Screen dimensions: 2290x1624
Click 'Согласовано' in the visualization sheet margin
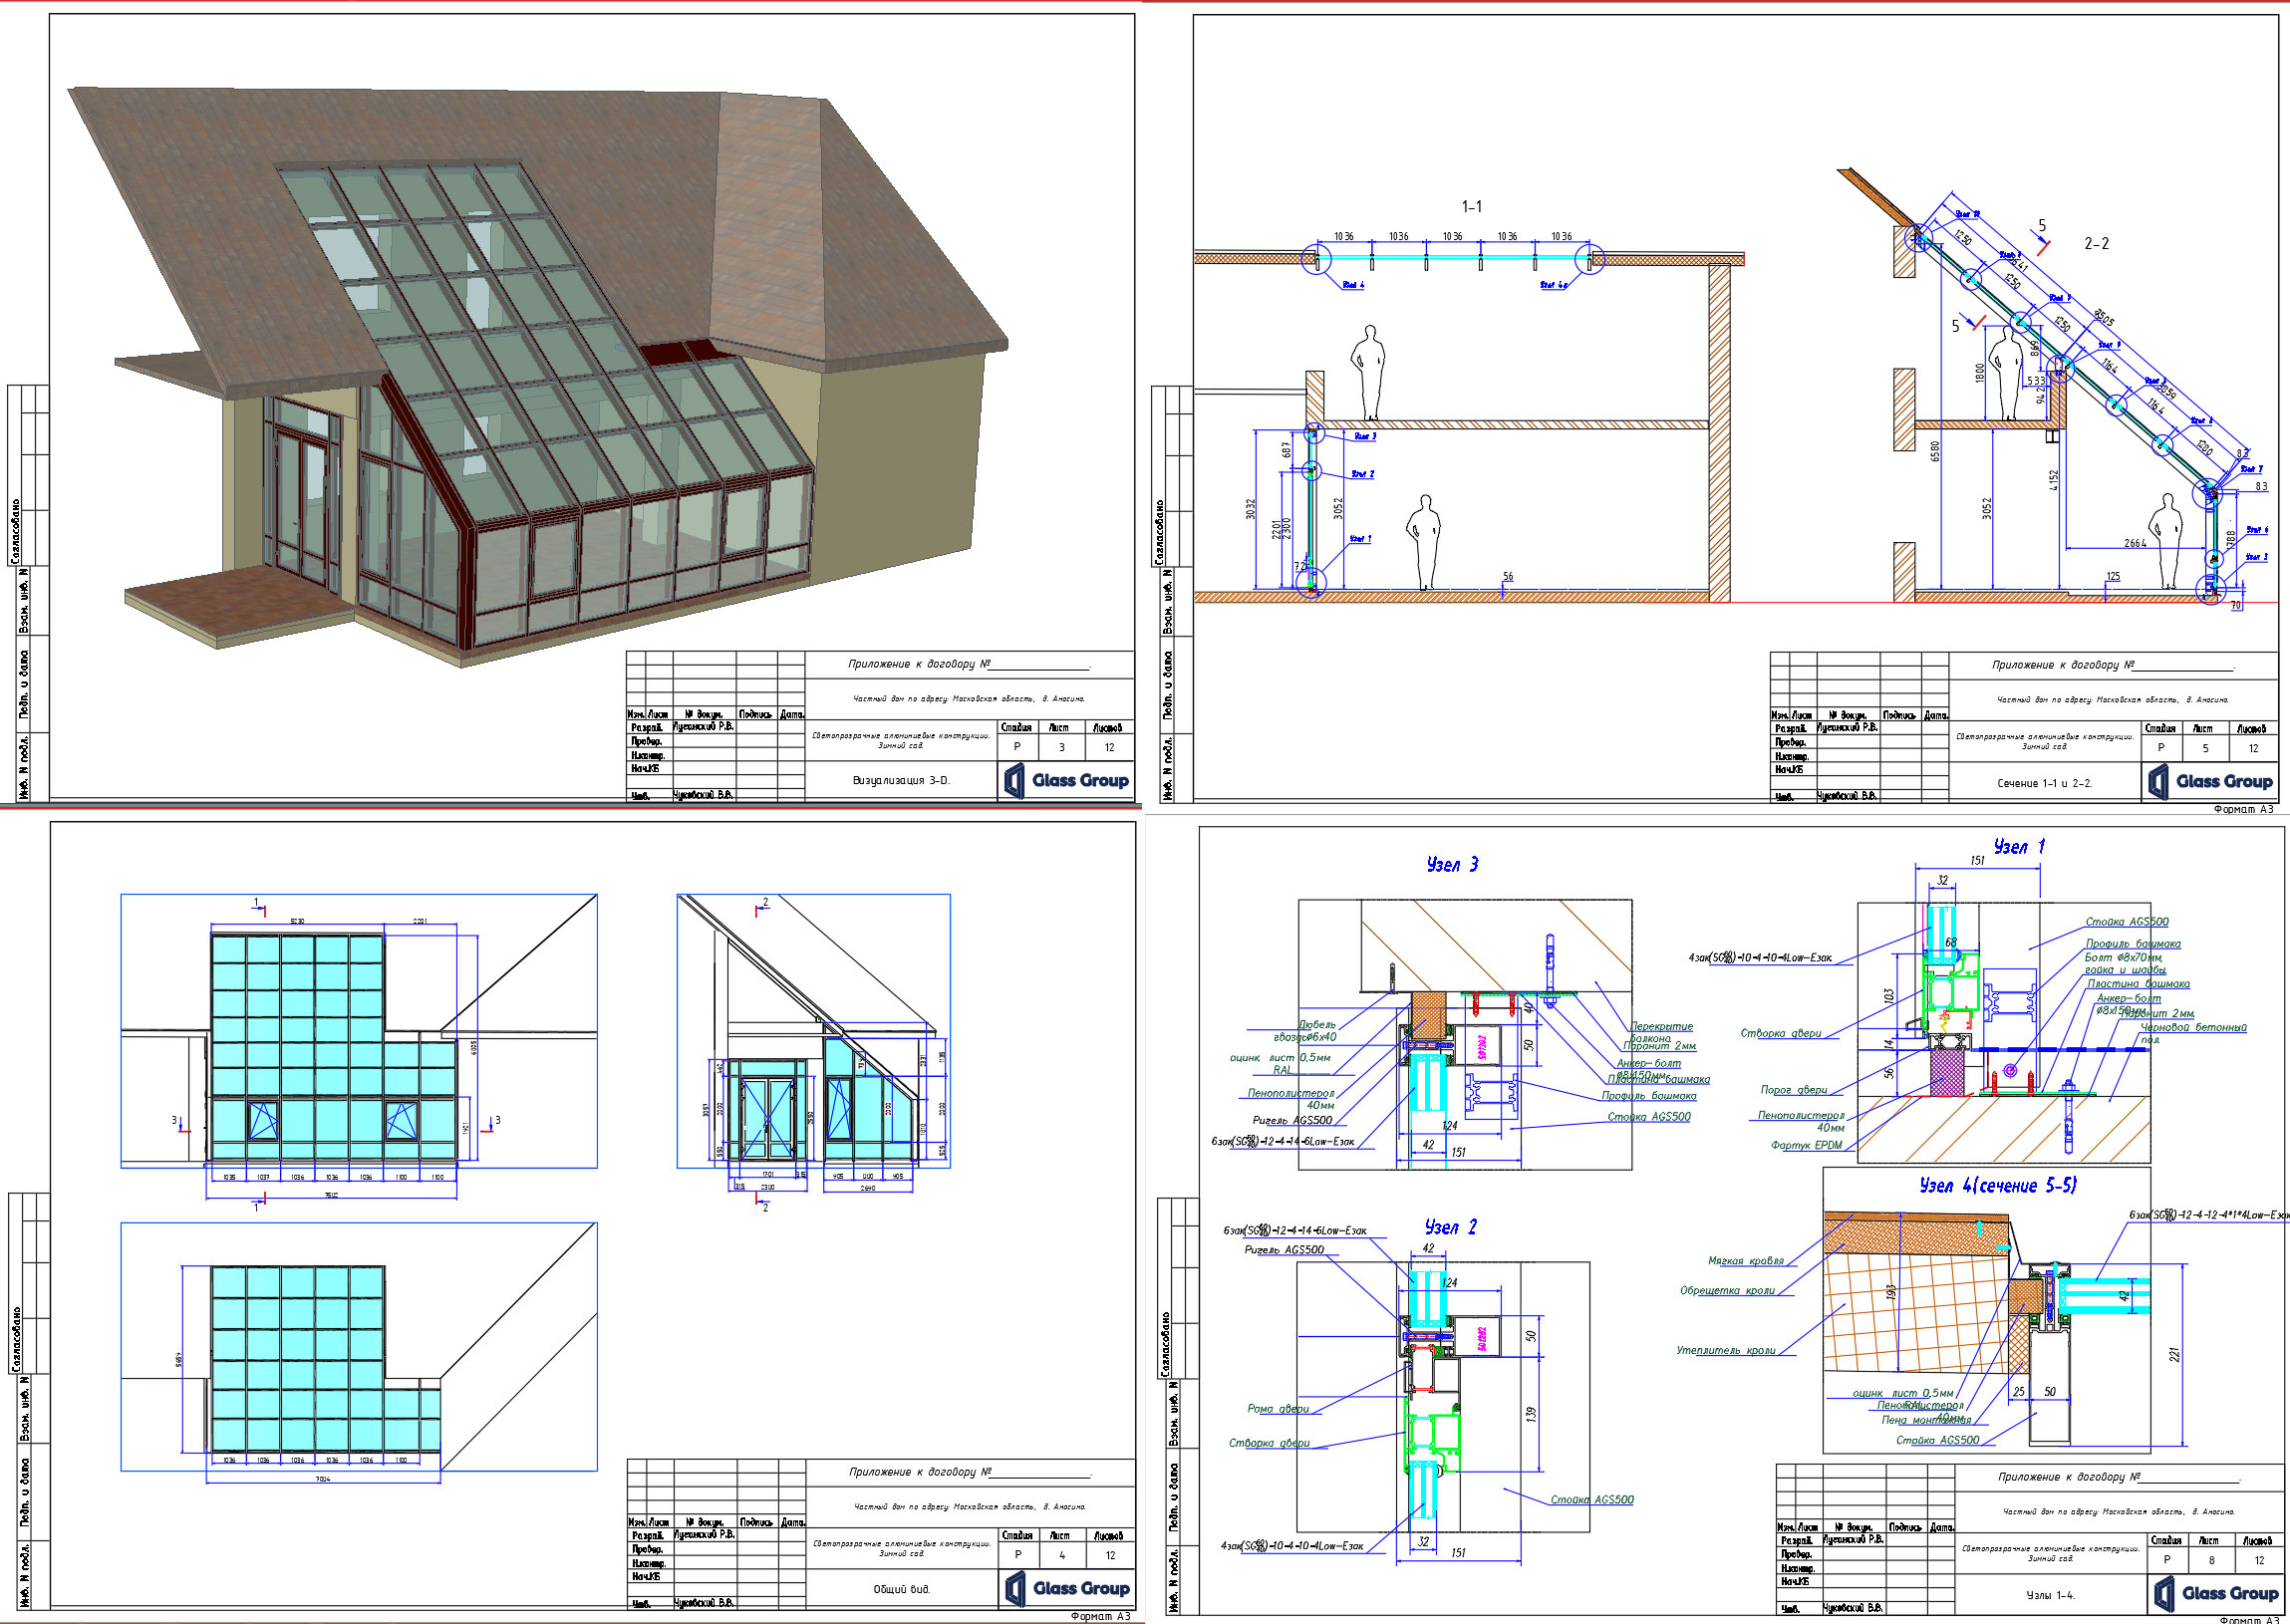tap(15, 531)
